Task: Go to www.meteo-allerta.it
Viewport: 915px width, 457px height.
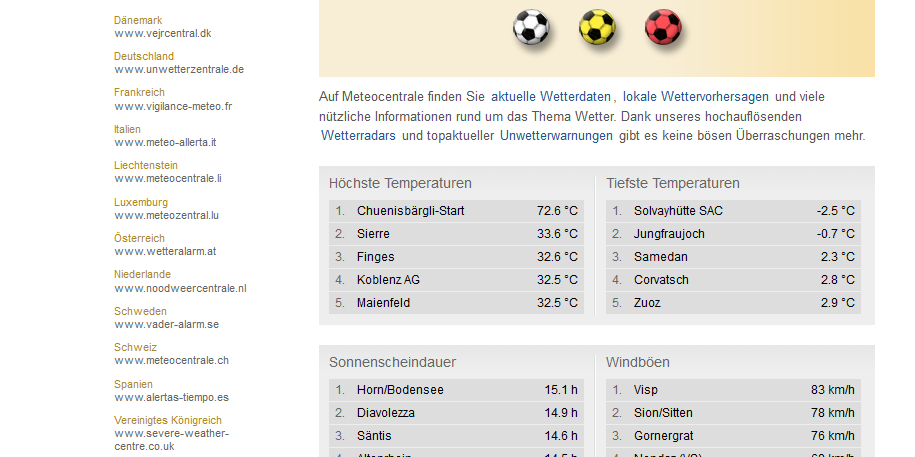Action: [165, 142]
